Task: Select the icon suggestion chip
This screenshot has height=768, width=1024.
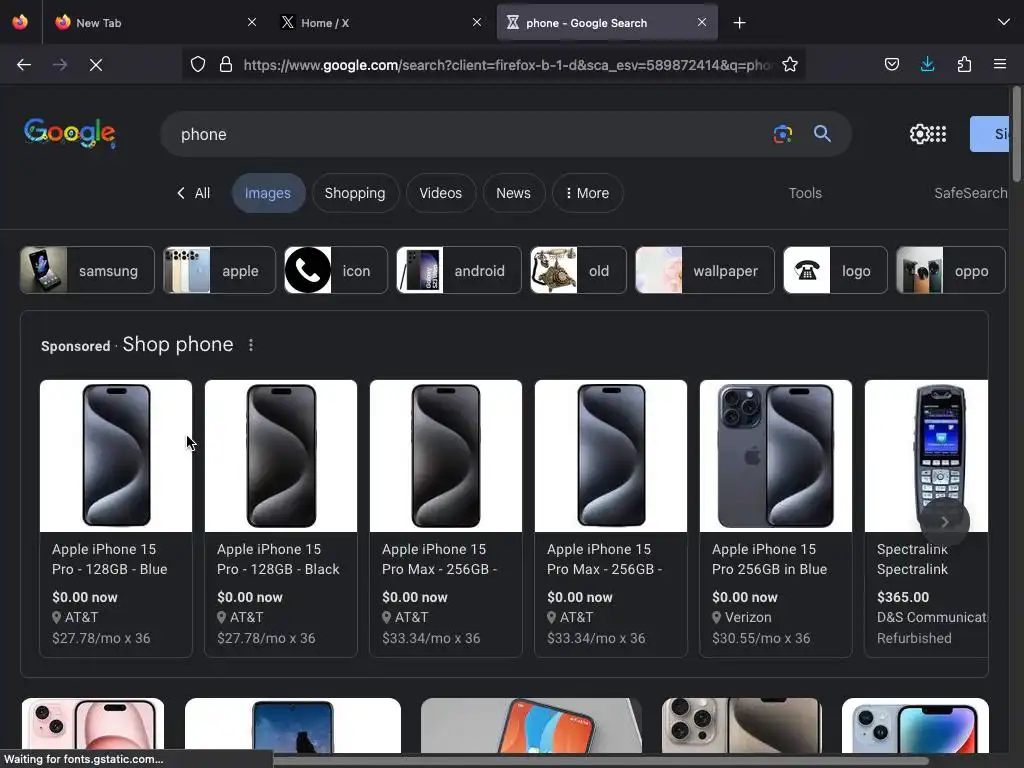Action: (x=336, y=270)
